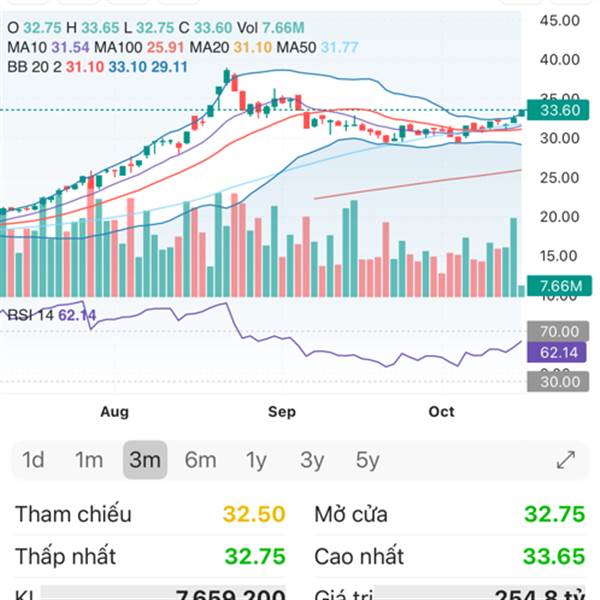The height and width of the screenshot is (600, 600).
Task: Tap the RSI 70.00 level marker
Action: [558, 331]
